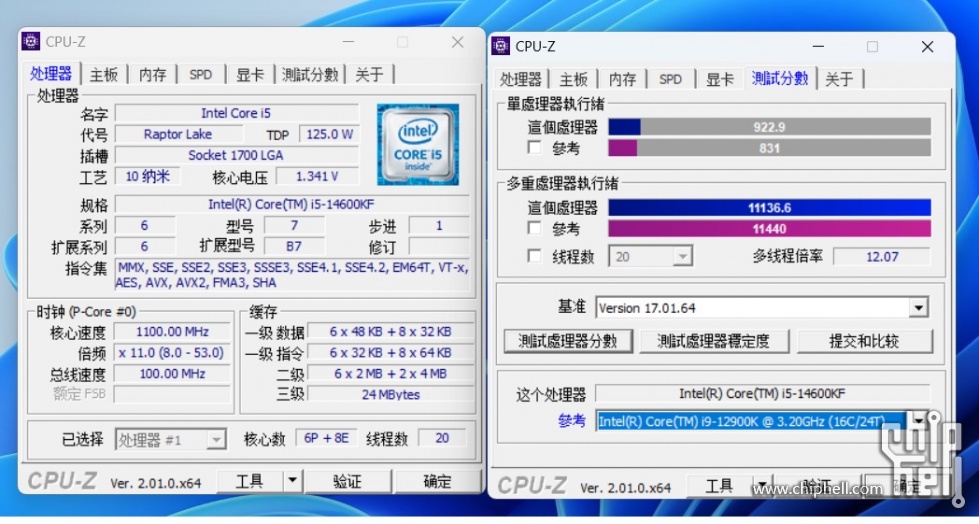
Task: Click 提交和比较 submit button
Action: [x=864, y=341]
